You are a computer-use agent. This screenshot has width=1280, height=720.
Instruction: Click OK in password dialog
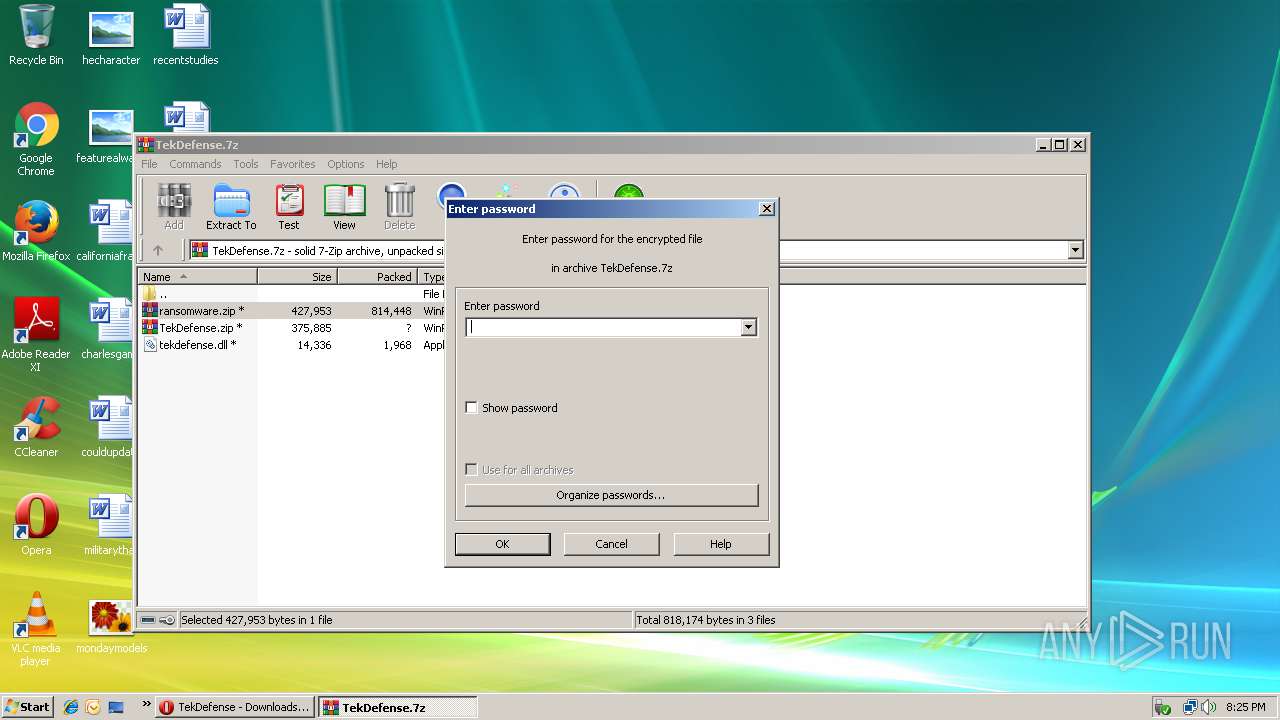[x=502, y=544]
